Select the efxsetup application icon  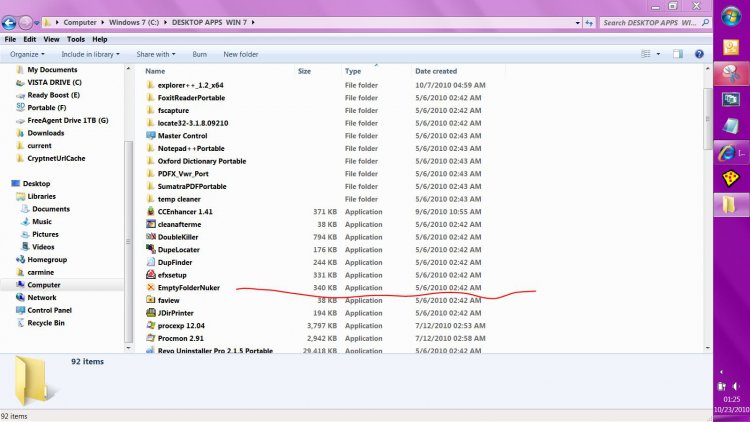tap(151, 275)
